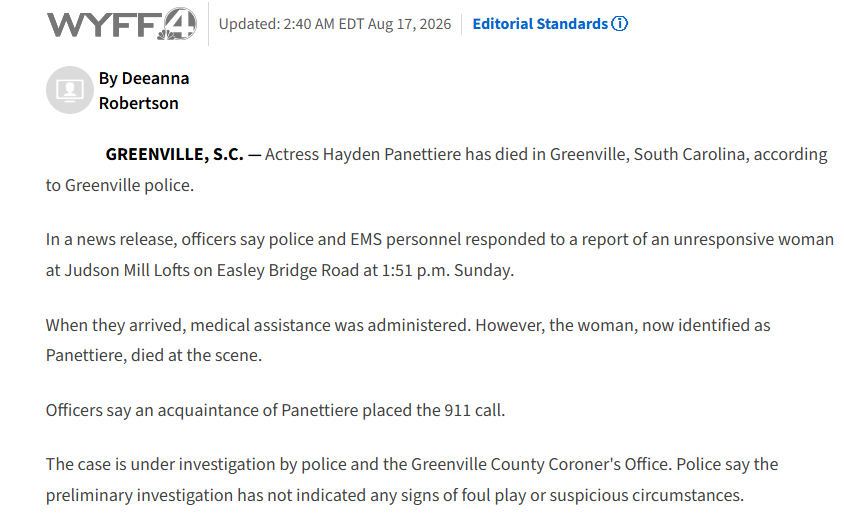Click the bold GREENVILLE, S.C. dateline
This screenshot has width=844, height=514.
click(174, 154)
